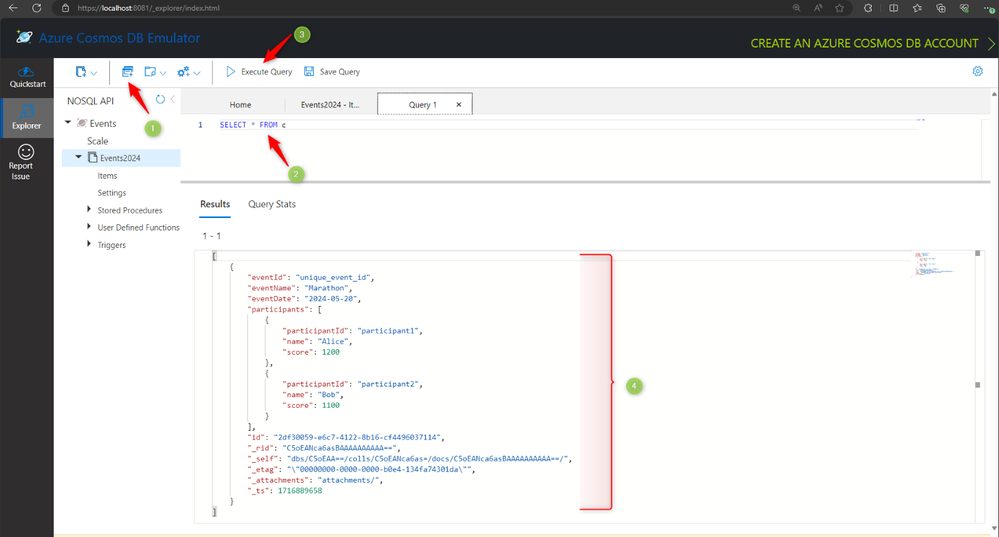
Task: Open the browser split screen icon
Action: tap(894, 8)
